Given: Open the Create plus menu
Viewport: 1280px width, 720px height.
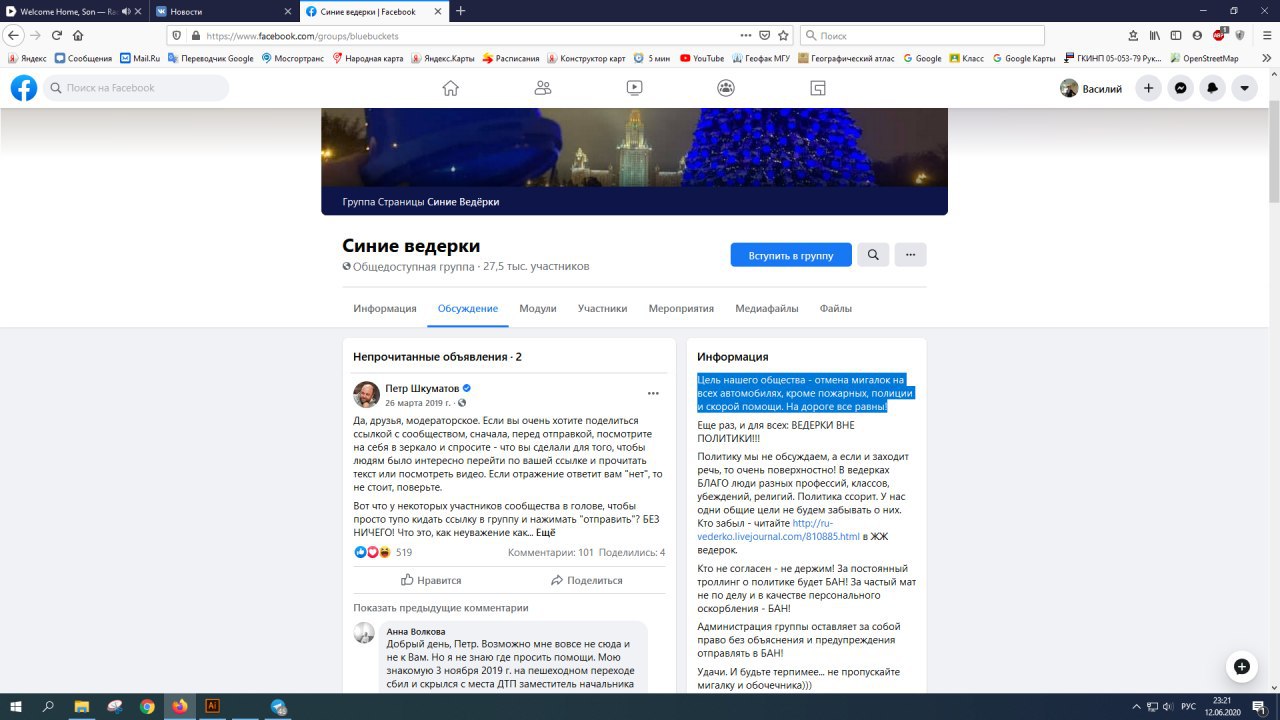Looking at the screenshot, I should 1149,88.
